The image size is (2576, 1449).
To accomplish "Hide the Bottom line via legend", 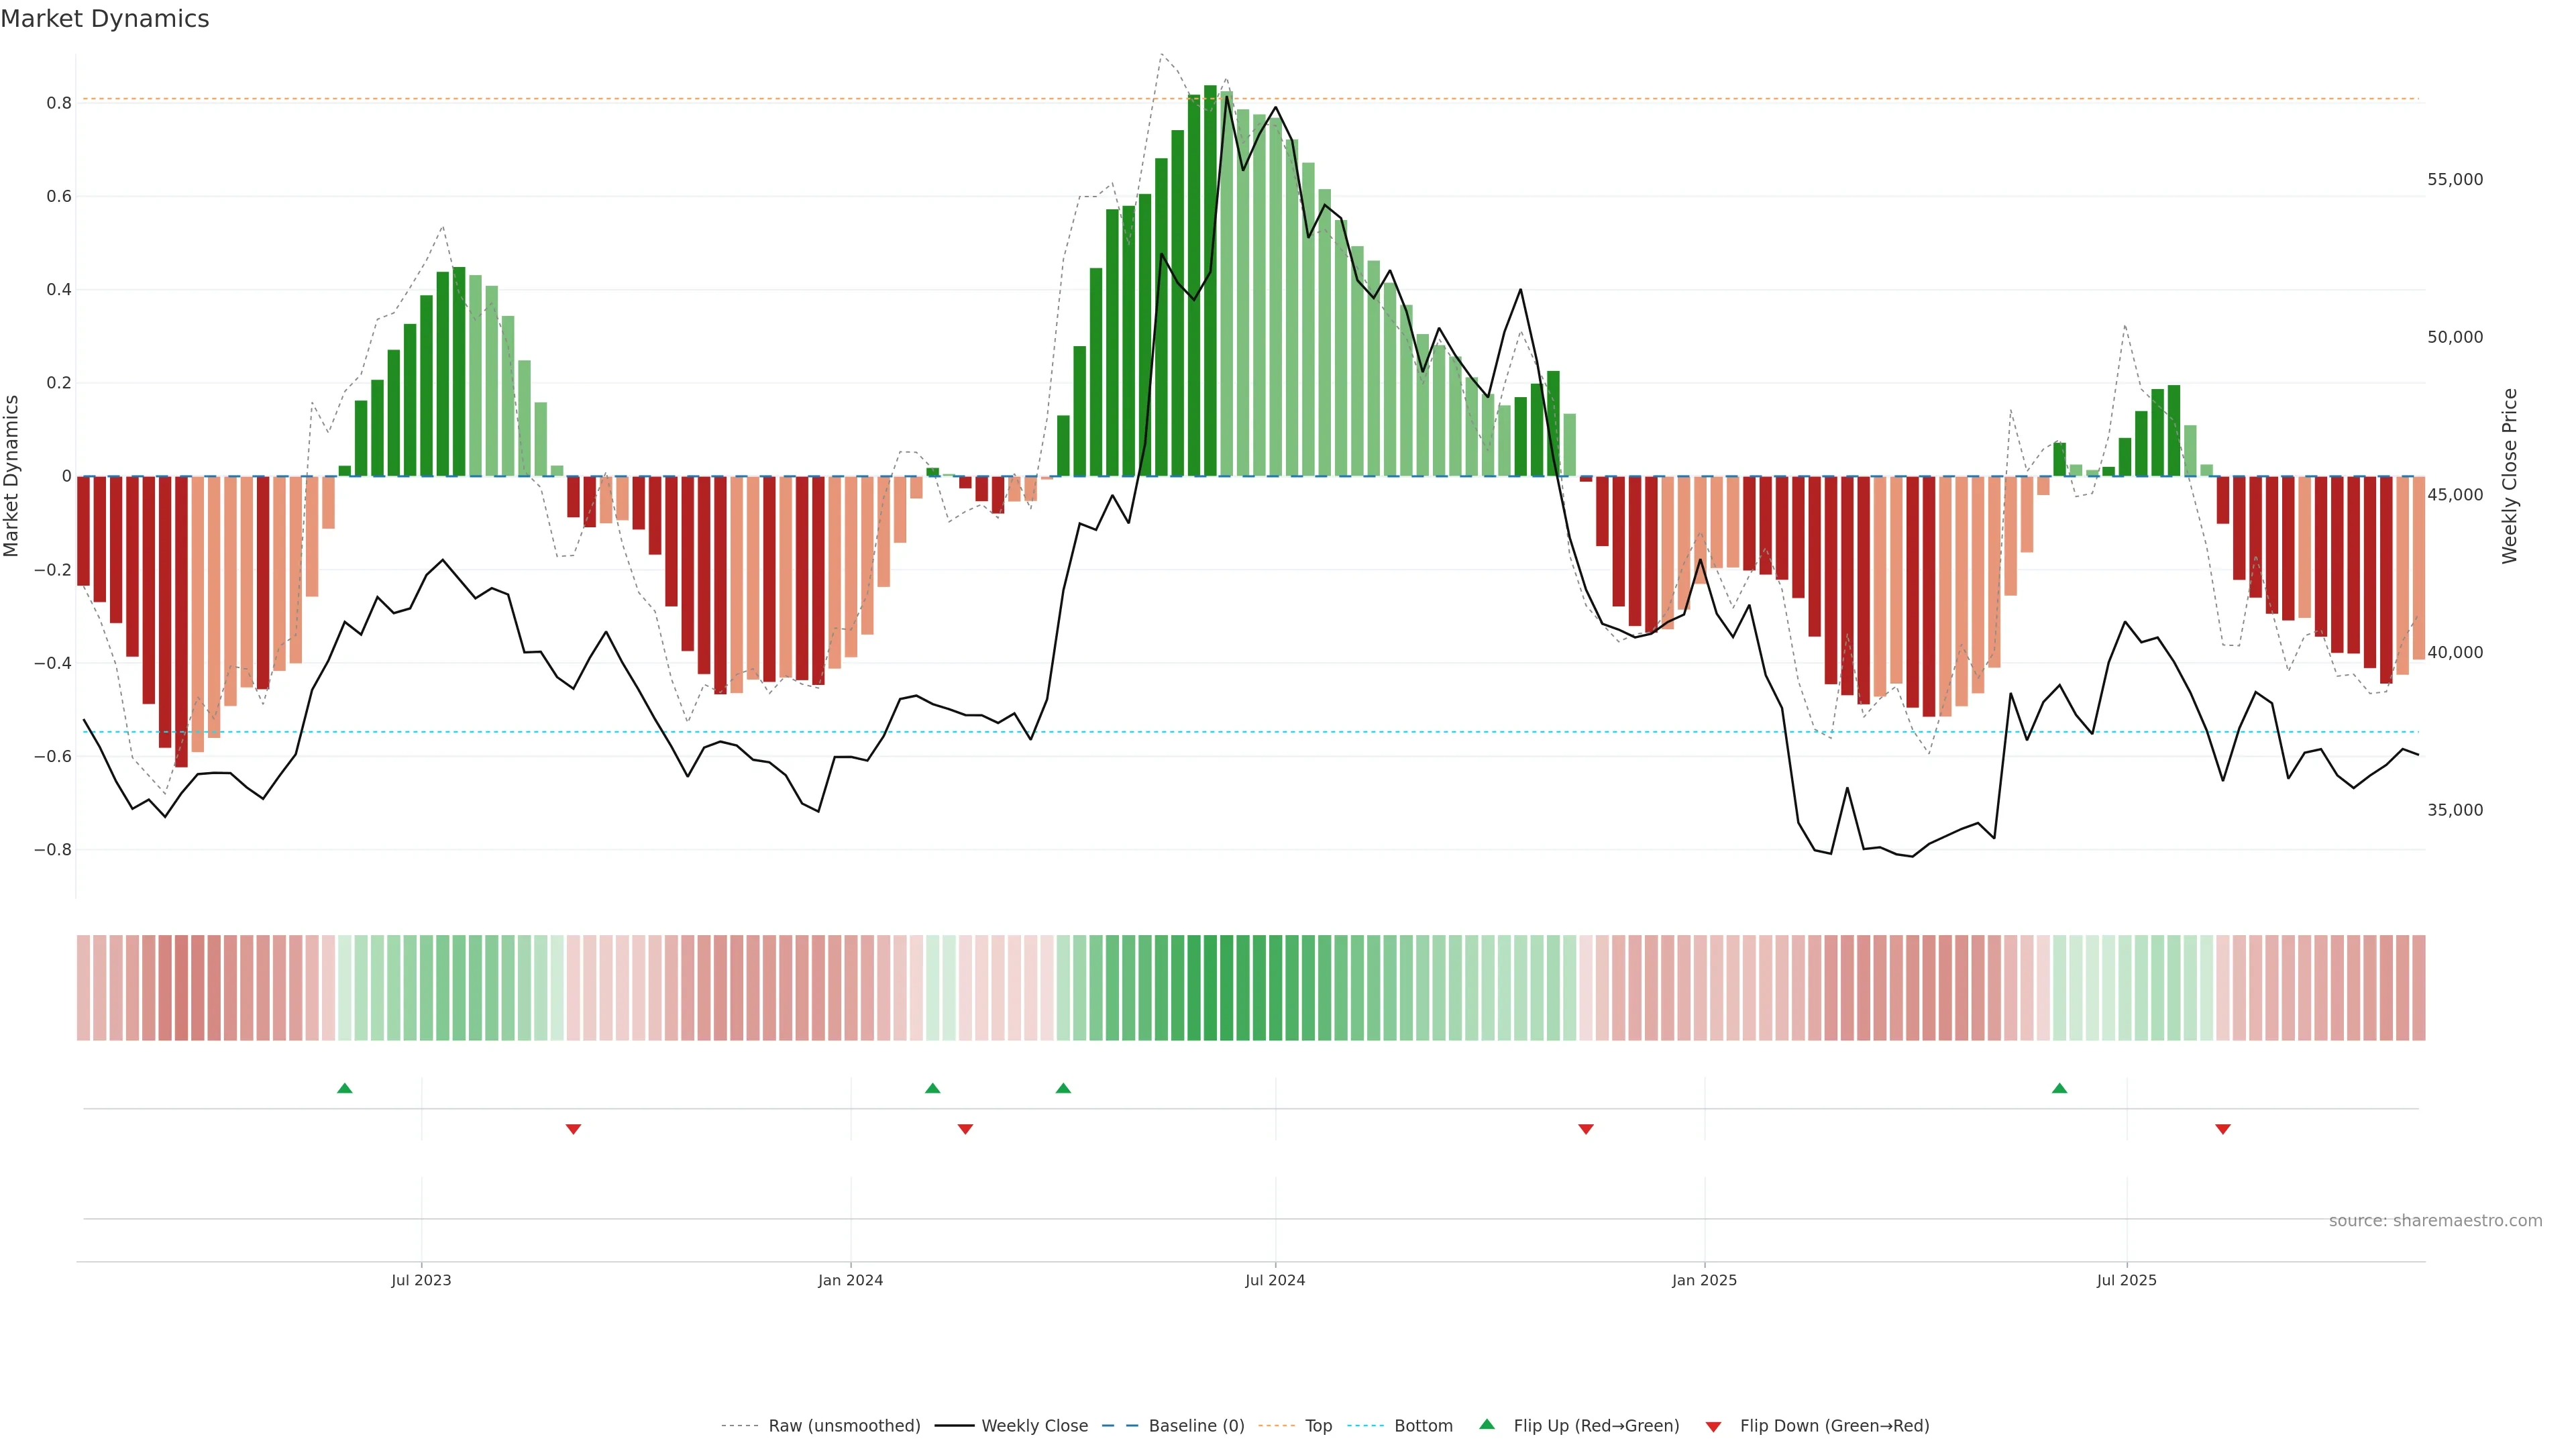I will (x=1423, y=1426).
